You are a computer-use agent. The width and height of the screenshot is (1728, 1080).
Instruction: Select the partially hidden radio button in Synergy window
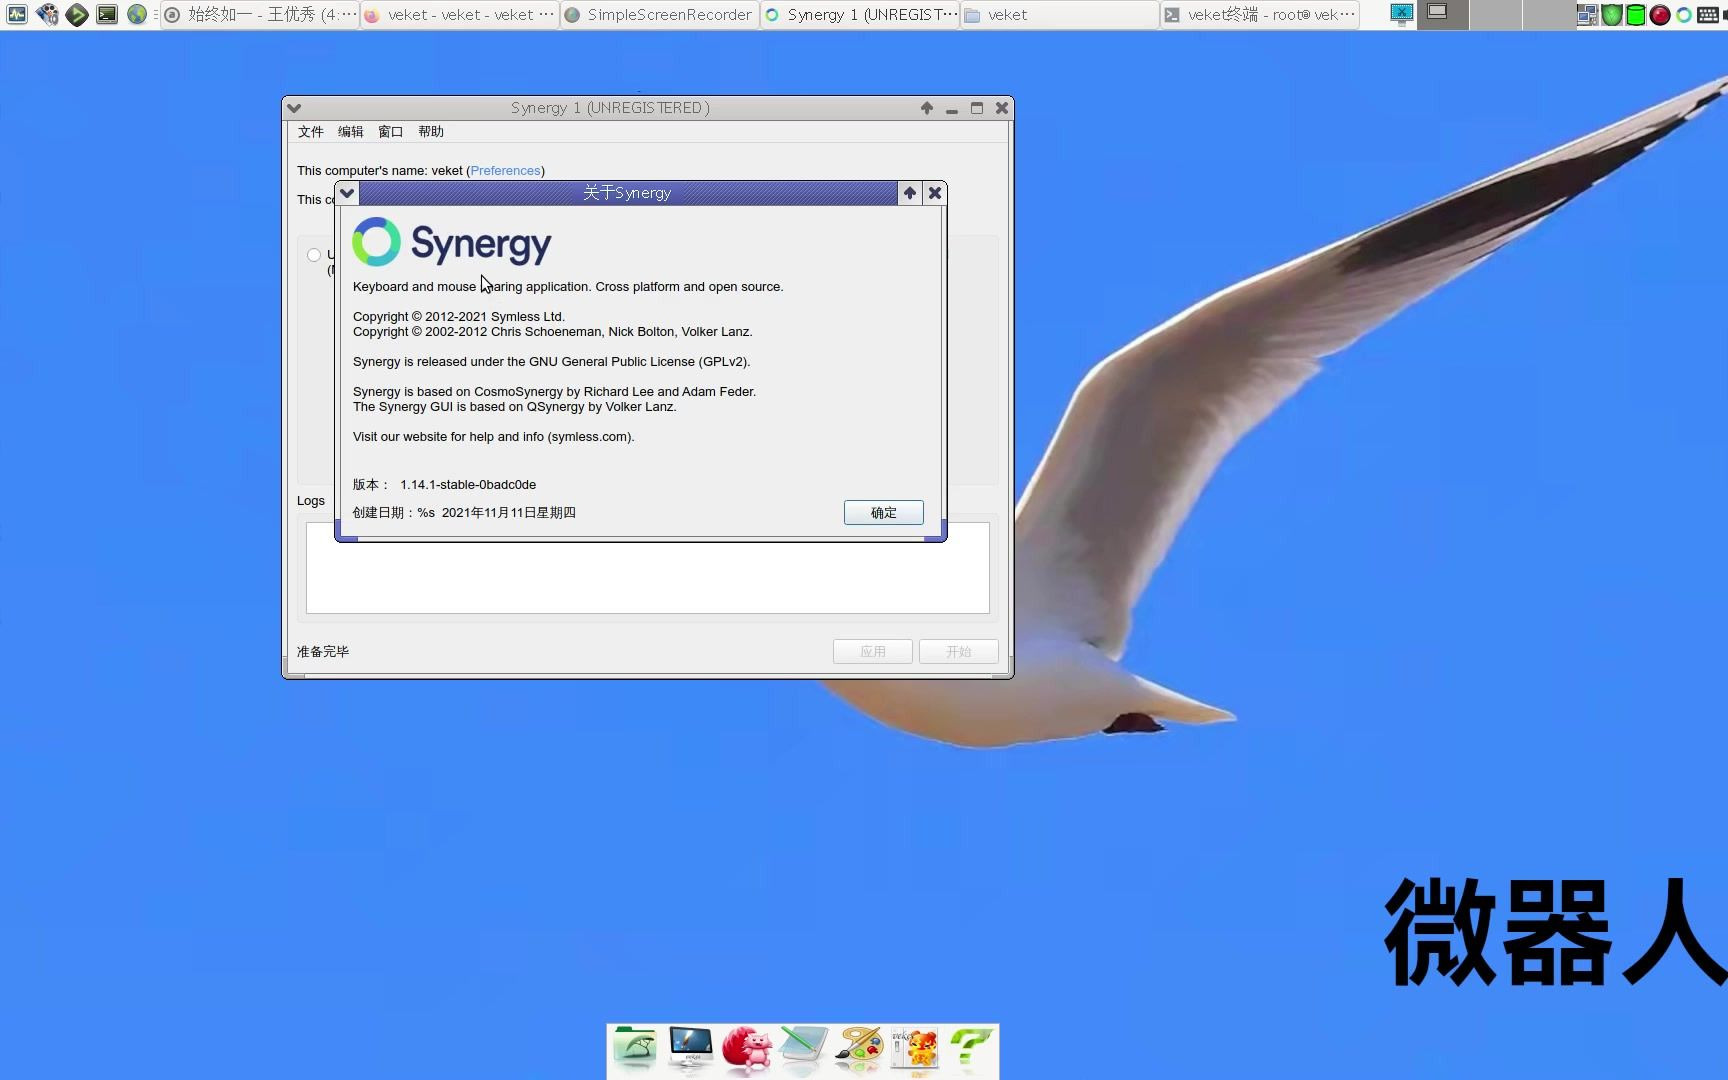[314, 255]
